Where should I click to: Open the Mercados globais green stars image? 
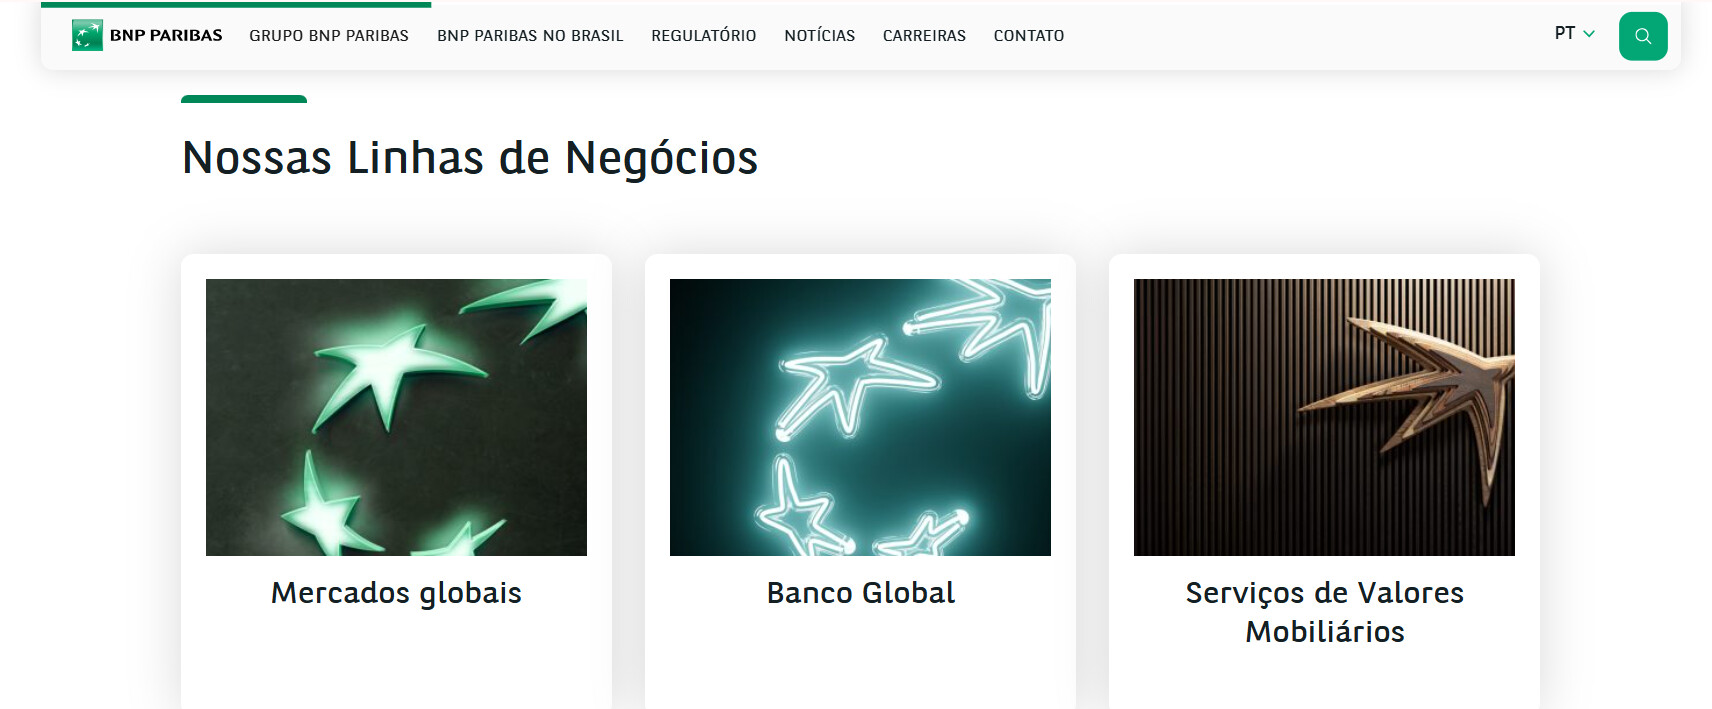[x=396, y=417]
